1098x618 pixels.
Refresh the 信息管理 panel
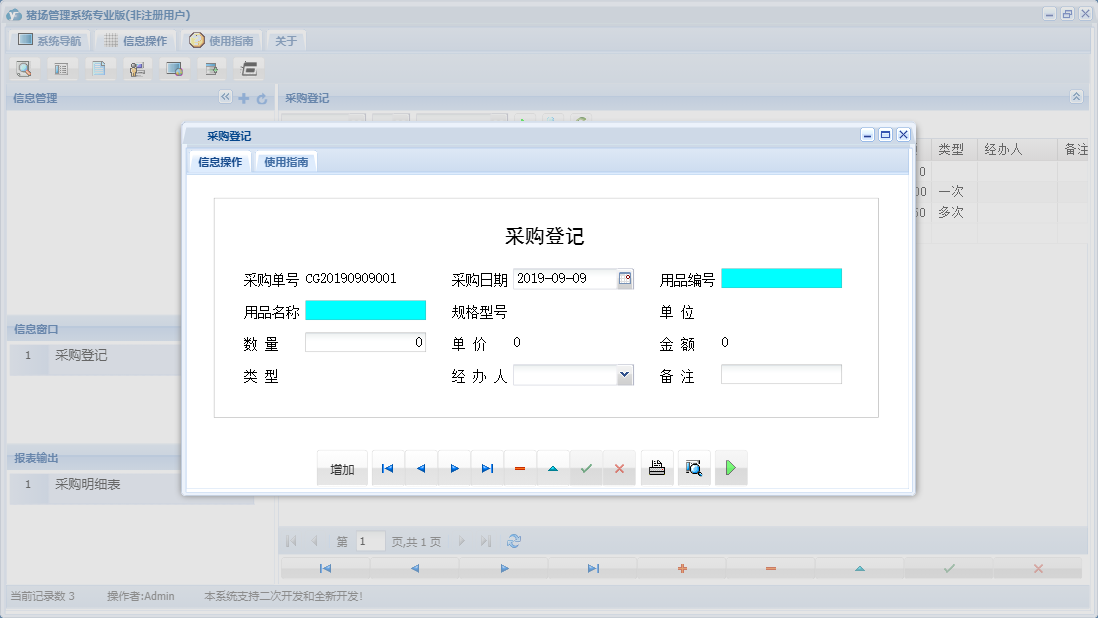tap(262, 98)
